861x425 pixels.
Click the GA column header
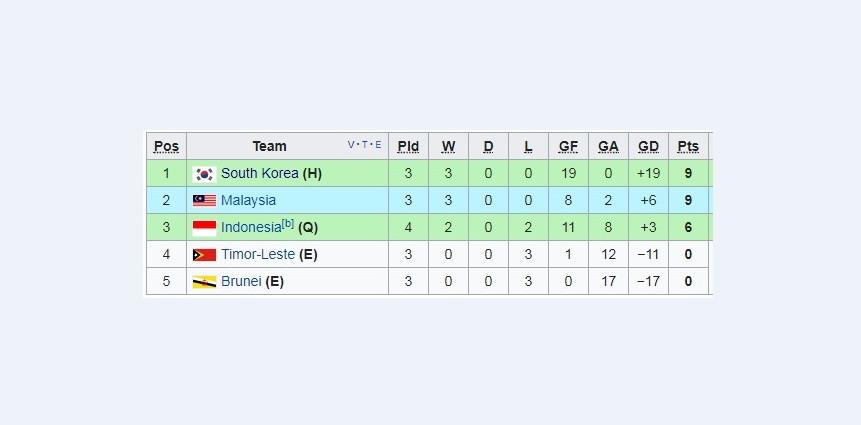[x=608, y=146]
